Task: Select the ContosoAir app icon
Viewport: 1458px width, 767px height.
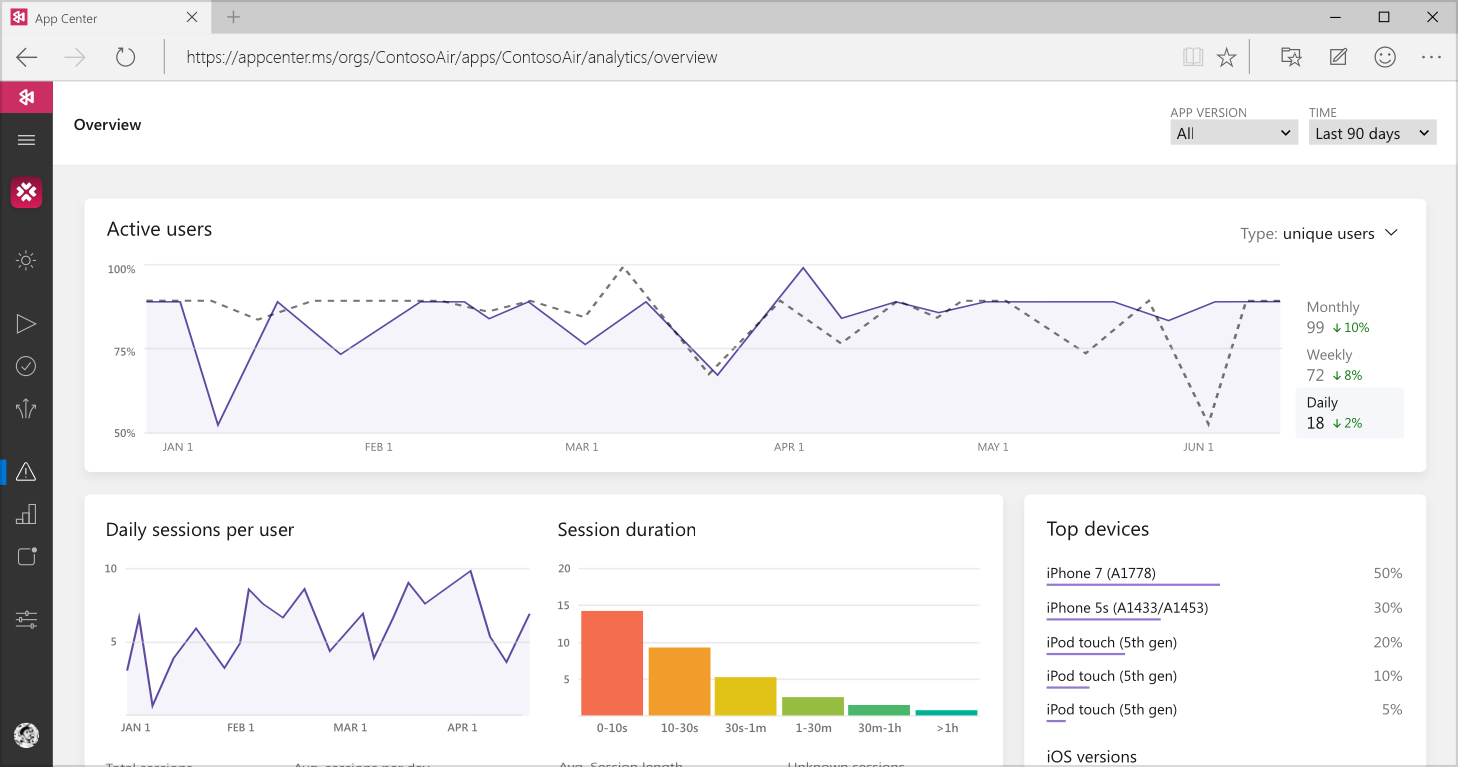Action: [26, 192]
